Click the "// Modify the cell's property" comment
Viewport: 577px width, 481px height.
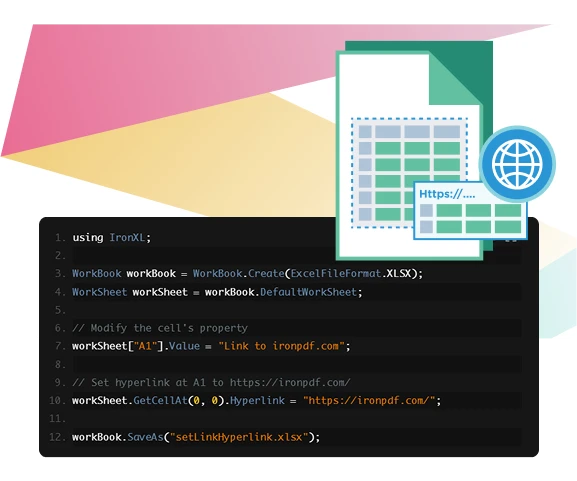pos(160,328)
